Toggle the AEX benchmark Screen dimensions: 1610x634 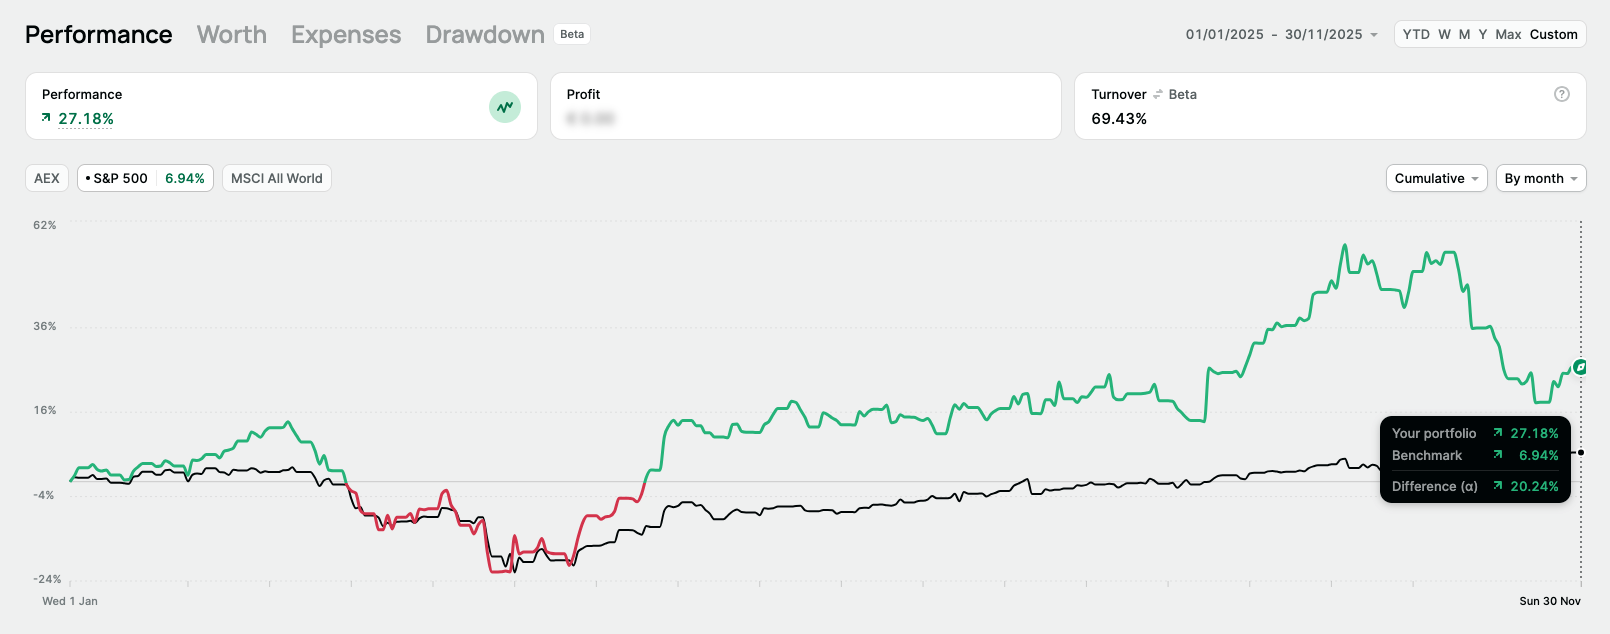47,178
